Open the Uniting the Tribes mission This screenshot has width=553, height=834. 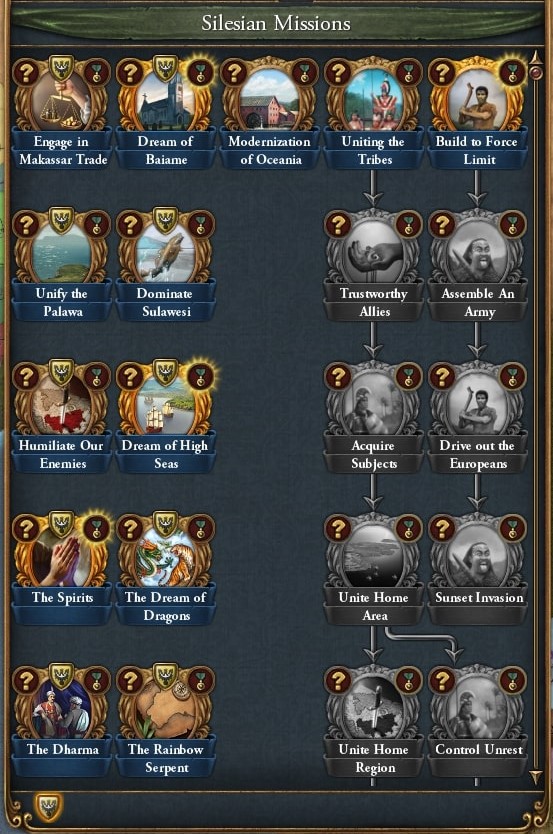click(374, 101)
